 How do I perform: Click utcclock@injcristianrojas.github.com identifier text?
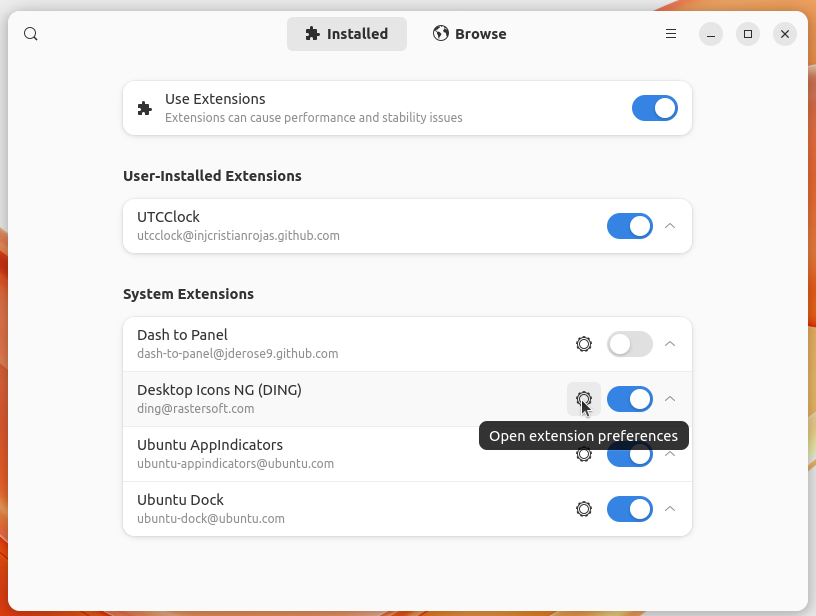(238, 236)
